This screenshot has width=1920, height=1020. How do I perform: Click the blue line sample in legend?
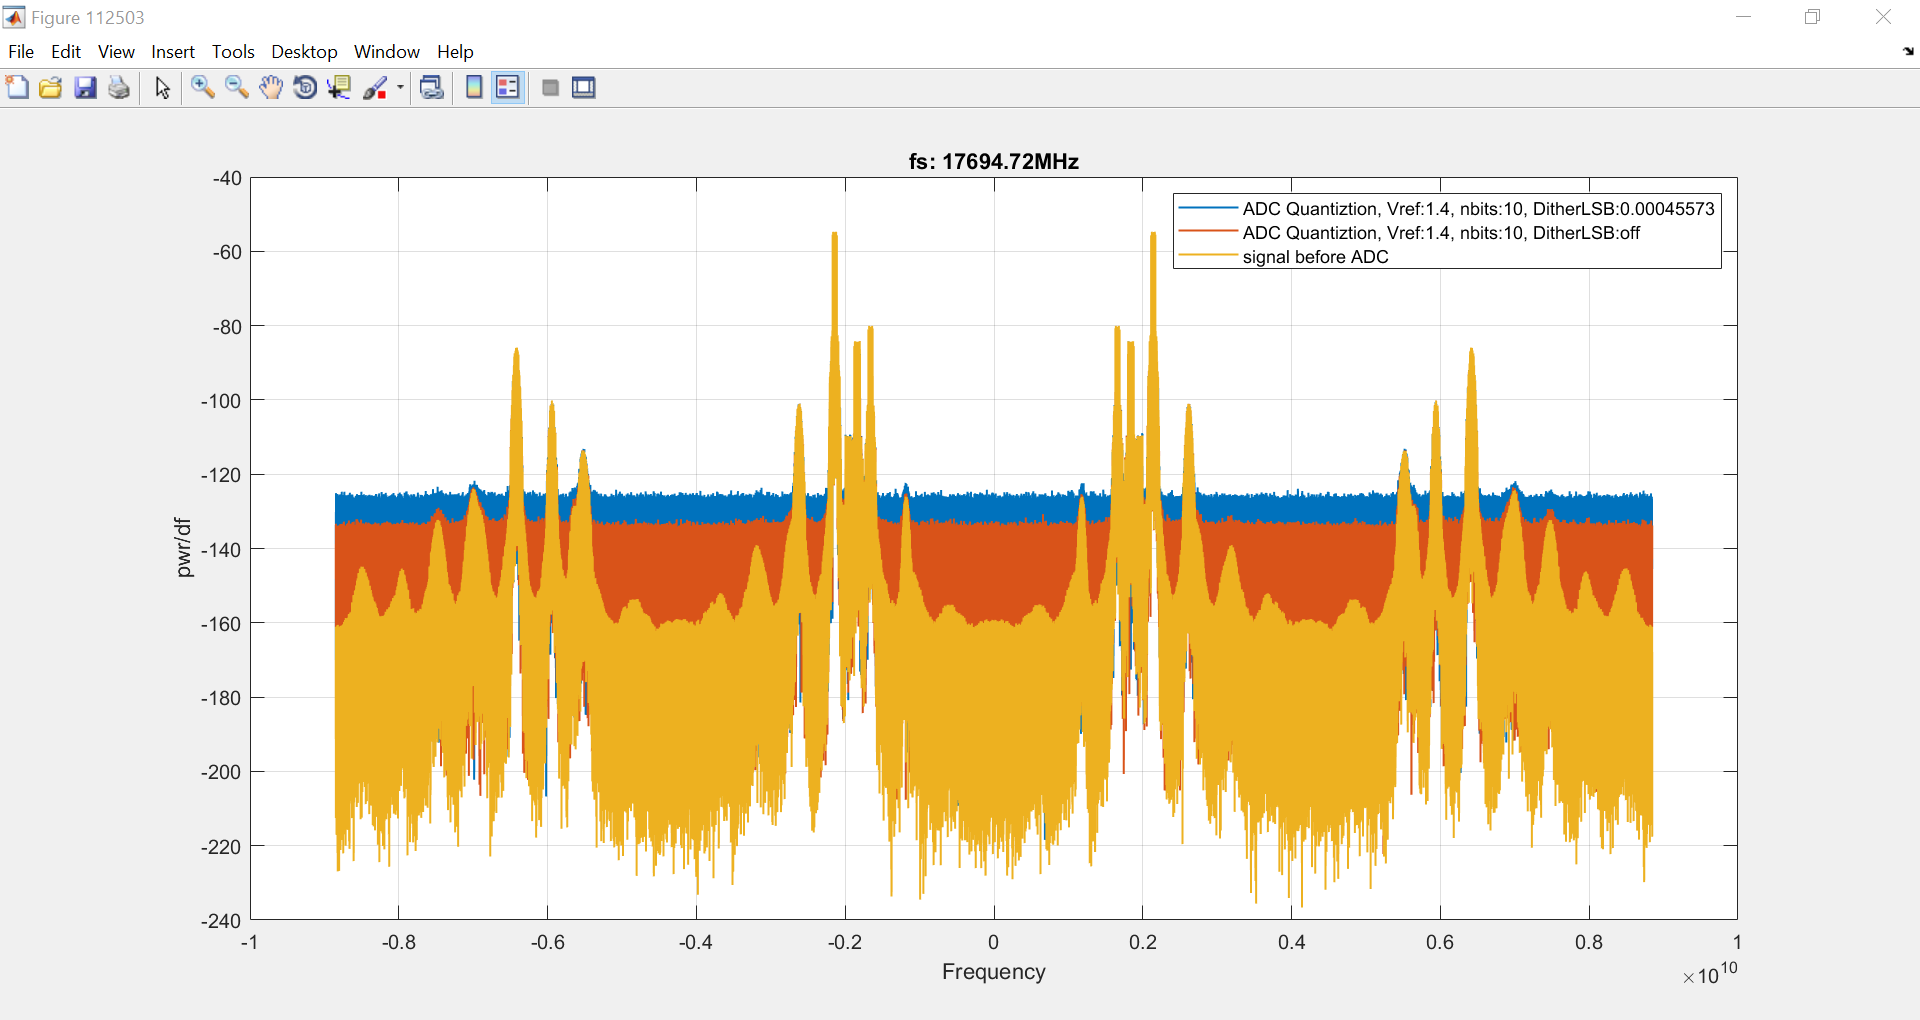pyautogui.click(x=1208, y=208)
